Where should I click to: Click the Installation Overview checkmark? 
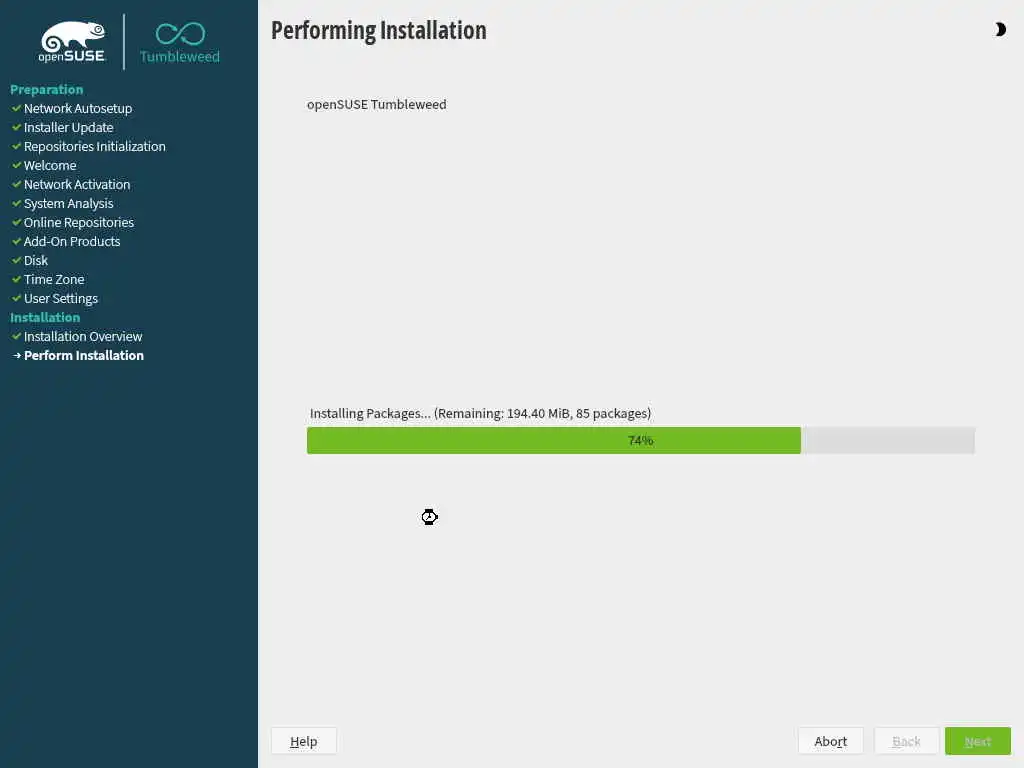[x=16, y=336]
